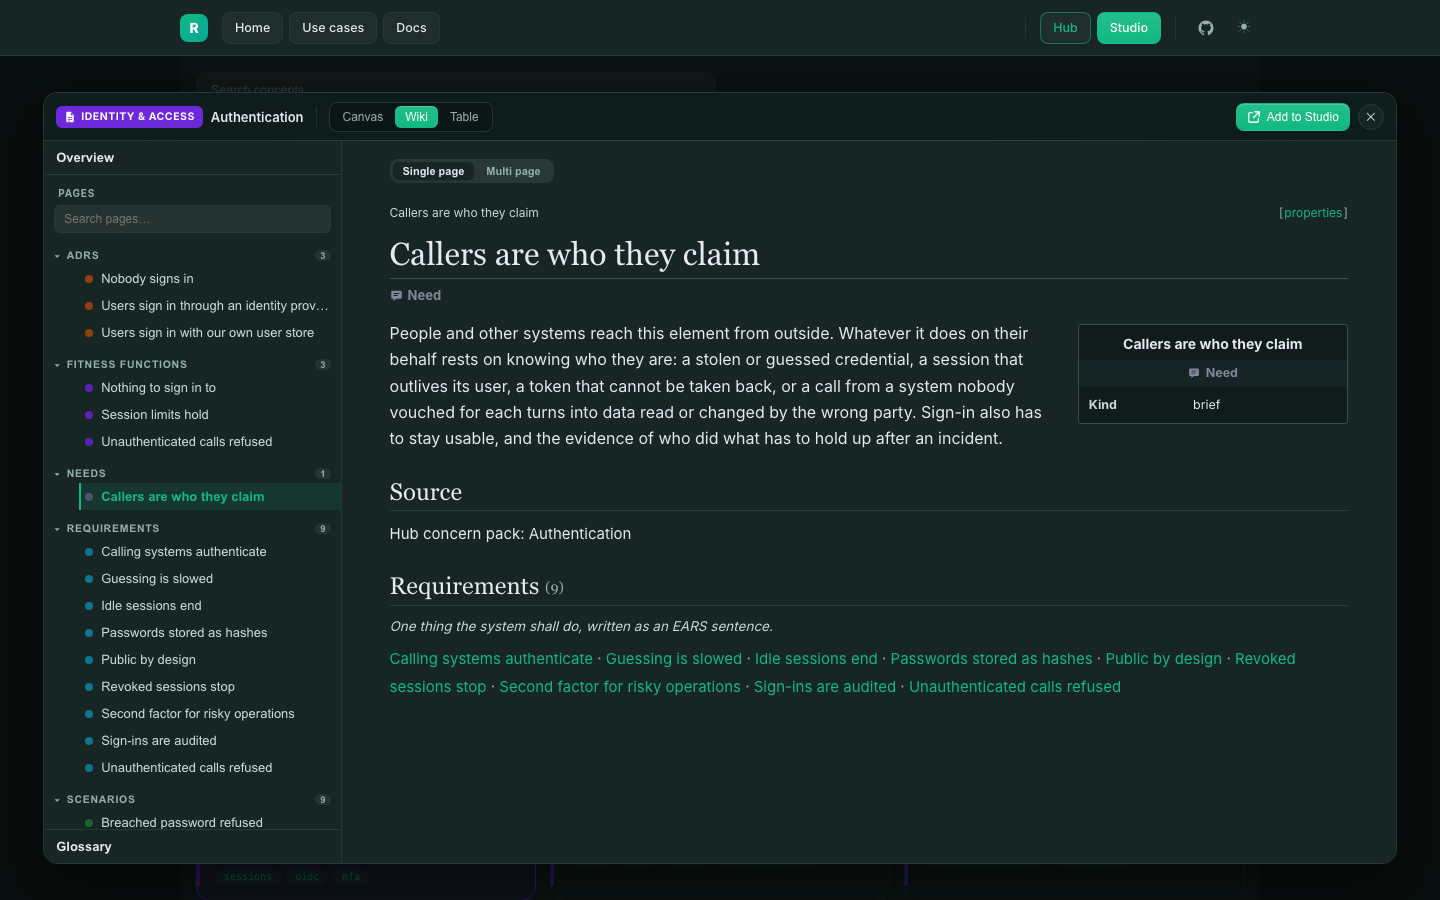Follow 'Sign-ins are audited' content link

pos(825,687)
